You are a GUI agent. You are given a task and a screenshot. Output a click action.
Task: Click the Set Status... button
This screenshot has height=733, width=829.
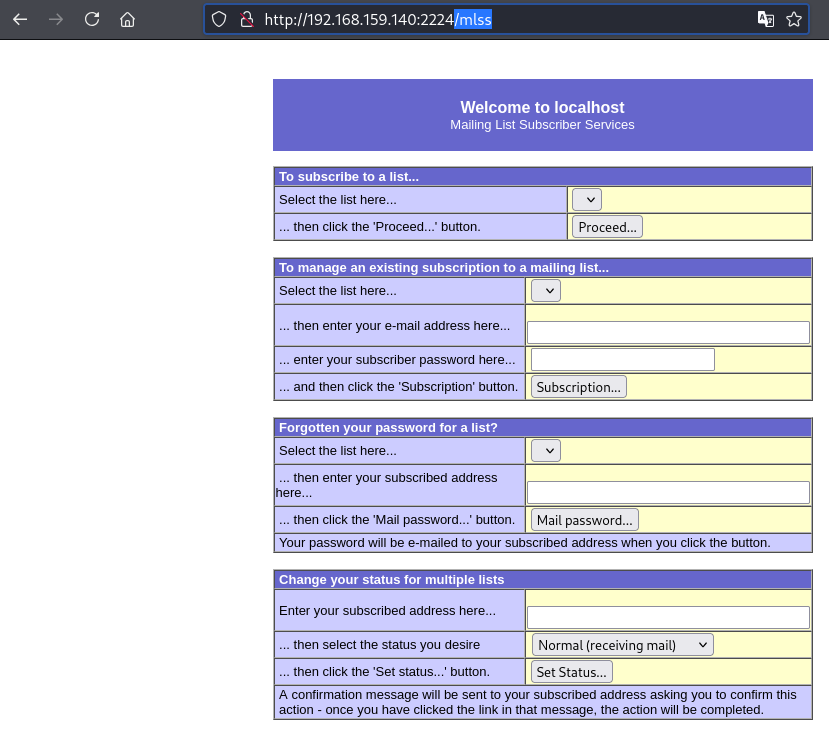pyautogui.click(x=572, y=672)
